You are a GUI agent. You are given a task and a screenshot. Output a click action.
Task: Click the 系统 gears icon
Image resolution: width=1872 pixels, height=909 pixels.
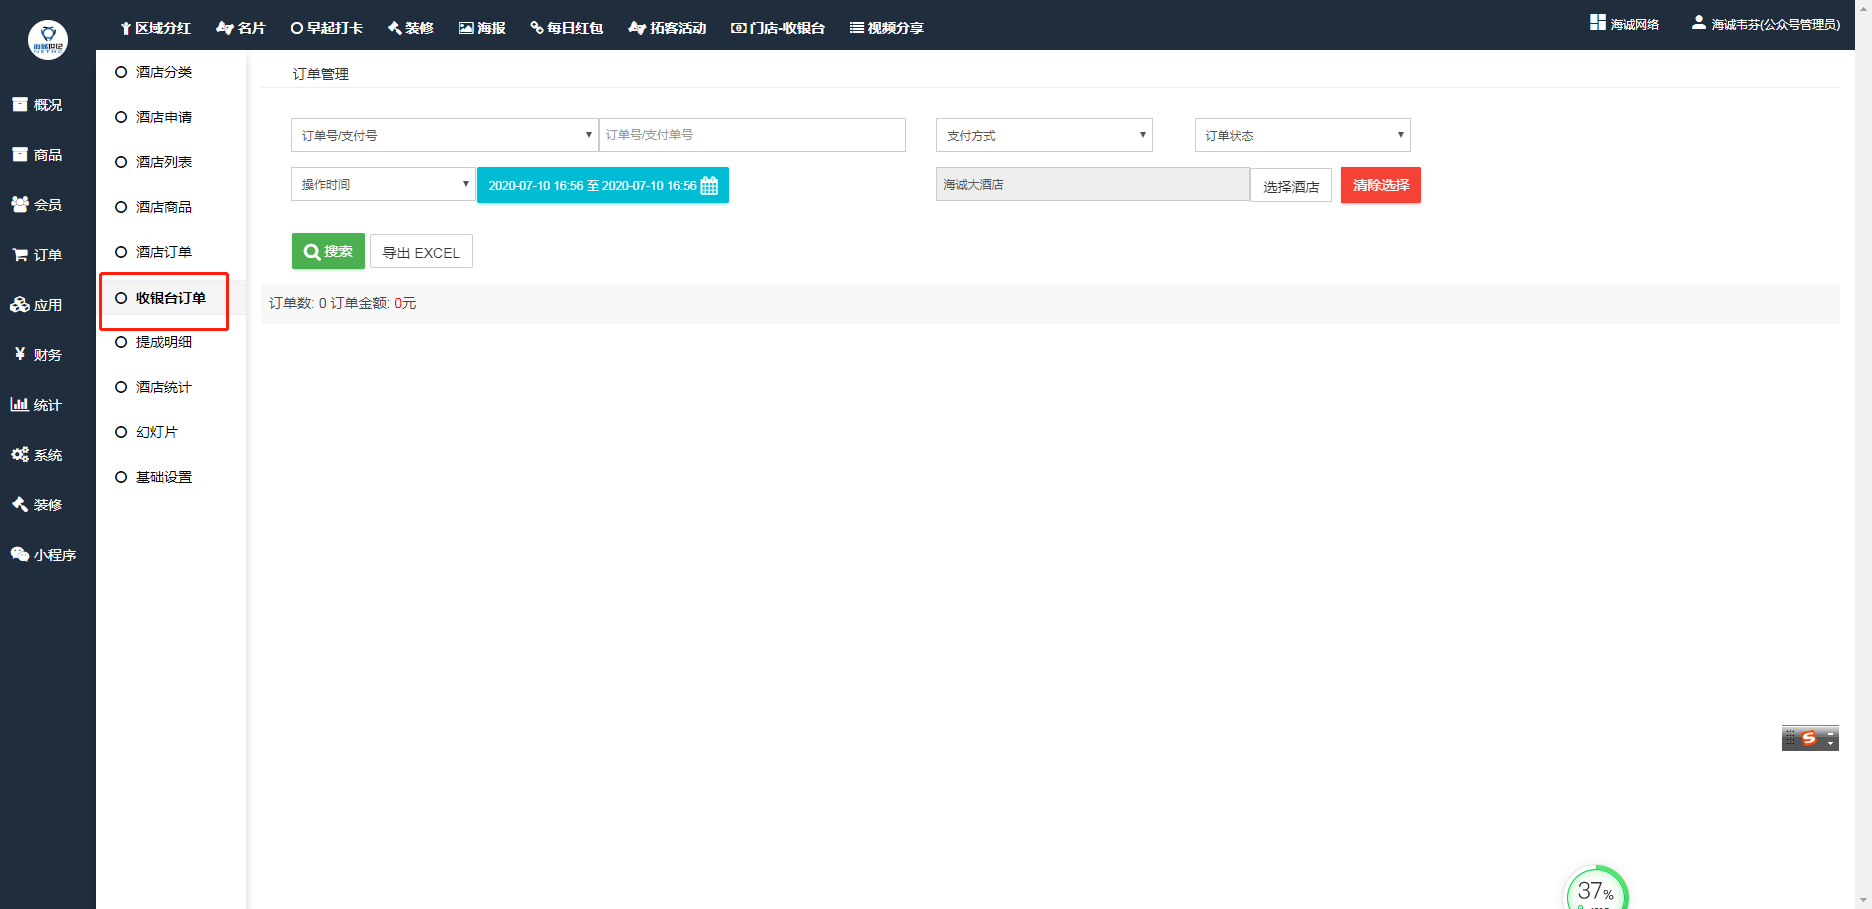20,454
